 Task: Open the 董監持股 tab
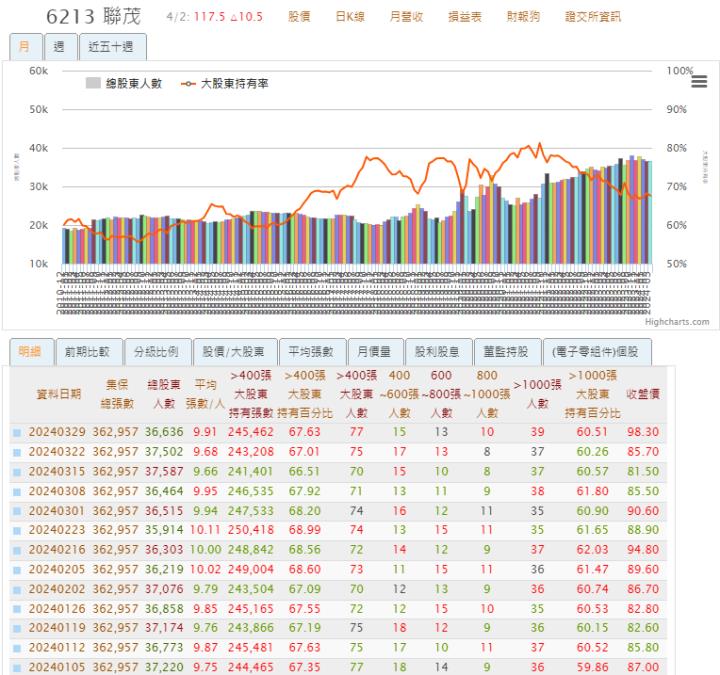tap(507, 352)
